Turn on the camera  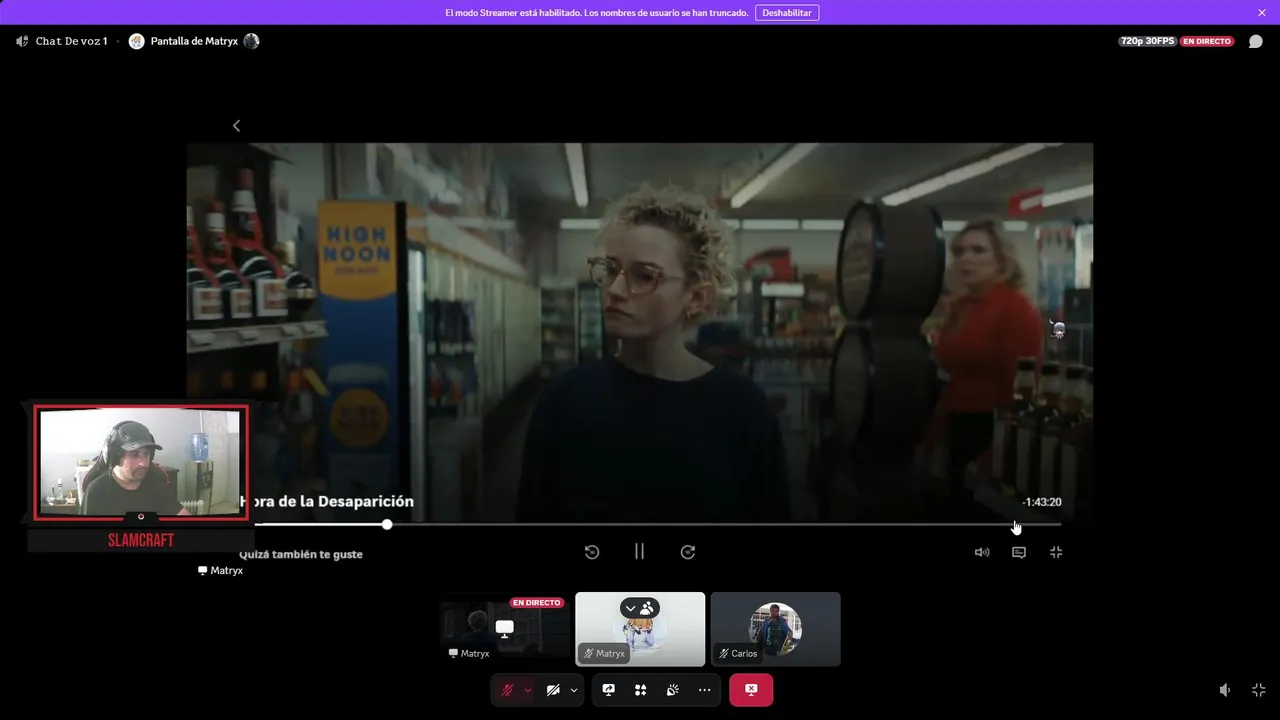[553, 690]
